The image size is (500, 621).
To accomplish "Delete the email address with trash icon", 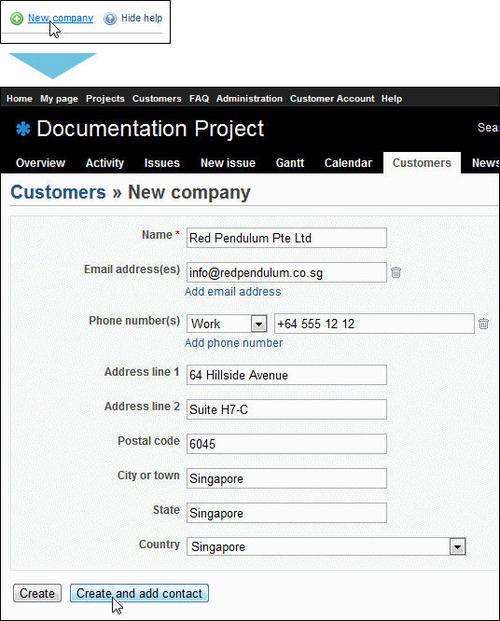I will (x=396, y=272).
